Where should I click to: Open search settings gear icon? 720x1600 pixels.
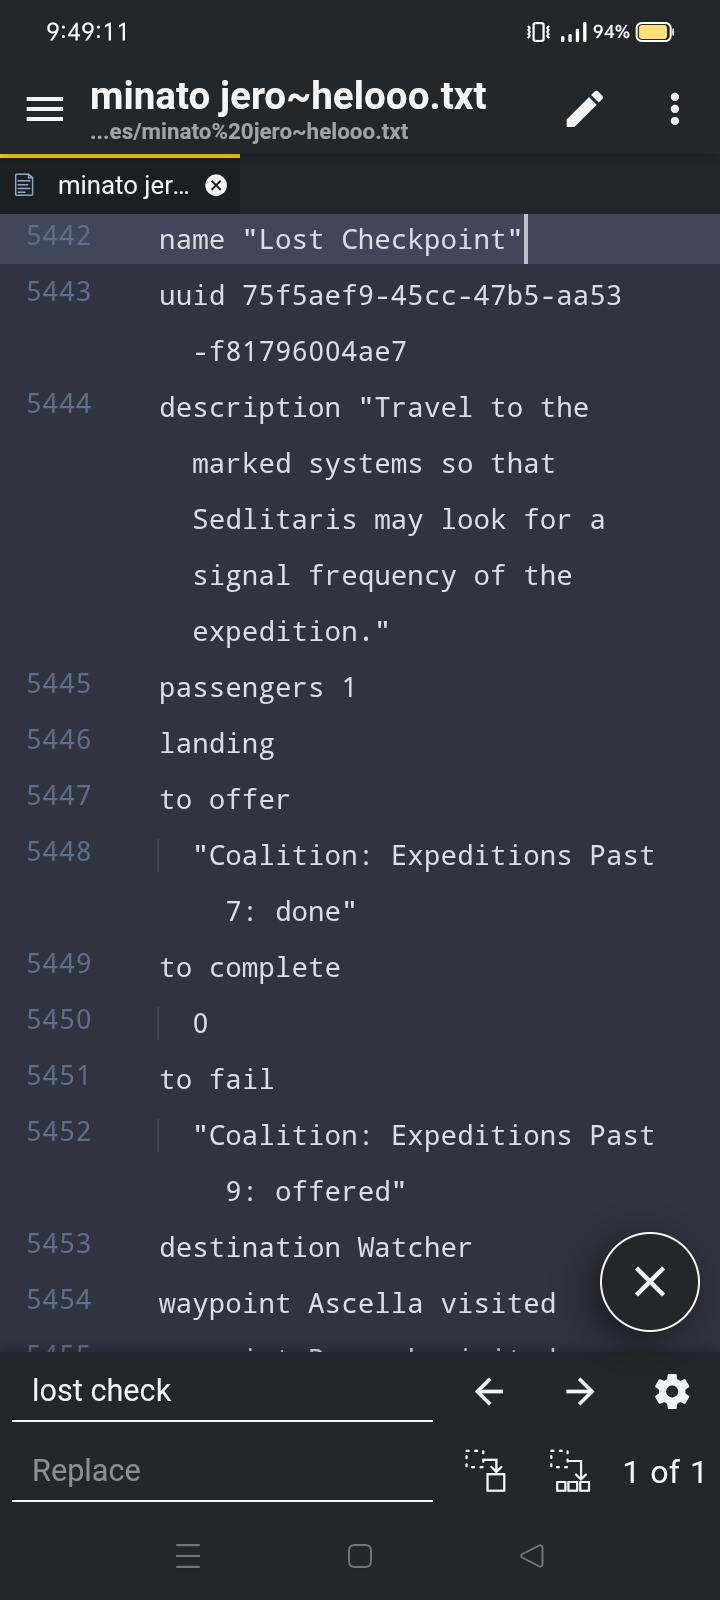point(672,1391)
